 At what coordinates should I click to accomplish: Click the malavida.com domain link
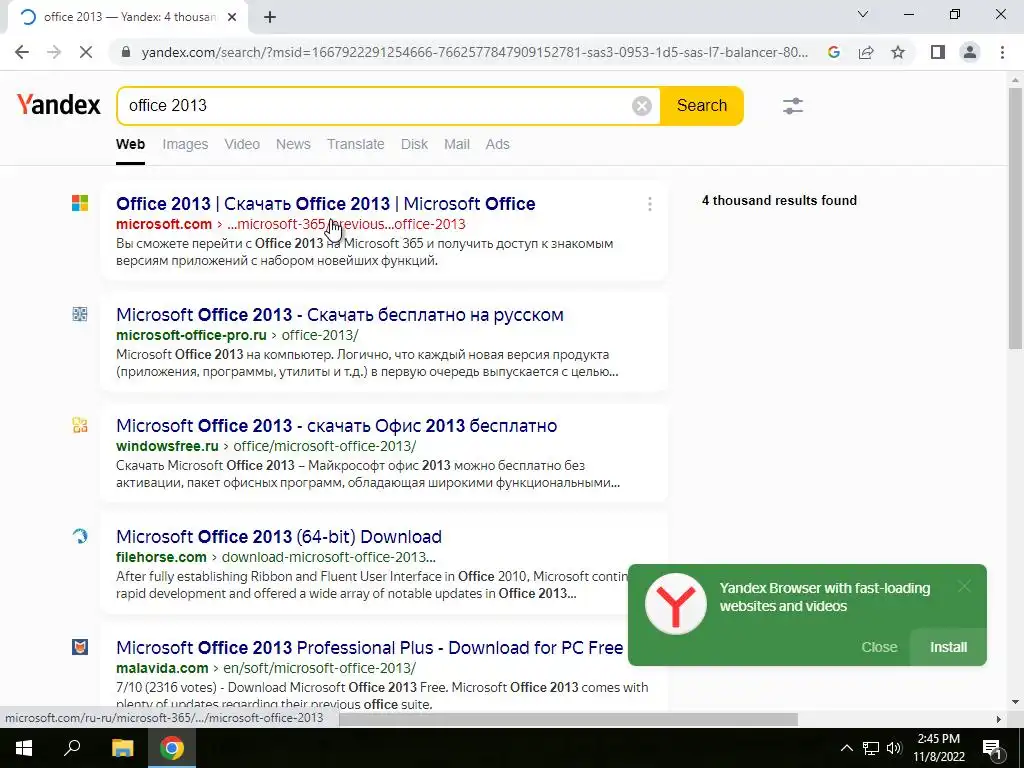tap(163, 668)
